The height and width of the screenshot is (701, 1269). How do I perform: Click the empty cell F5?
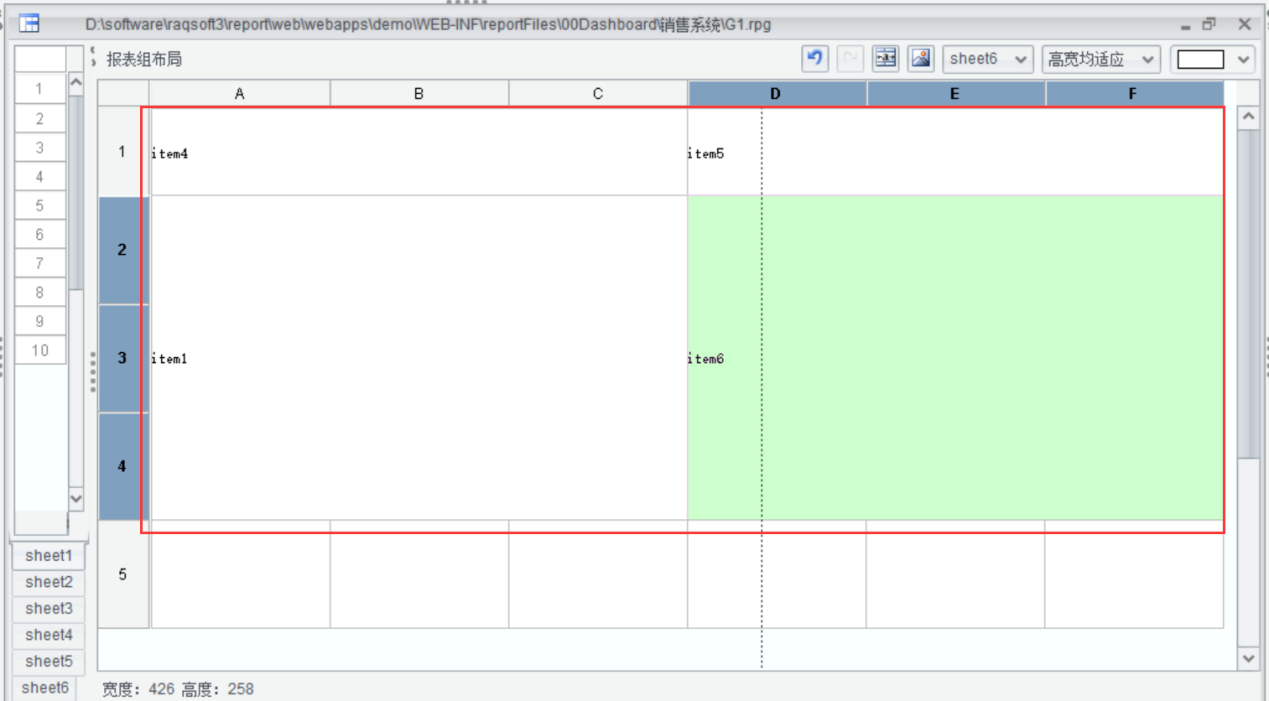(1134, 574)
